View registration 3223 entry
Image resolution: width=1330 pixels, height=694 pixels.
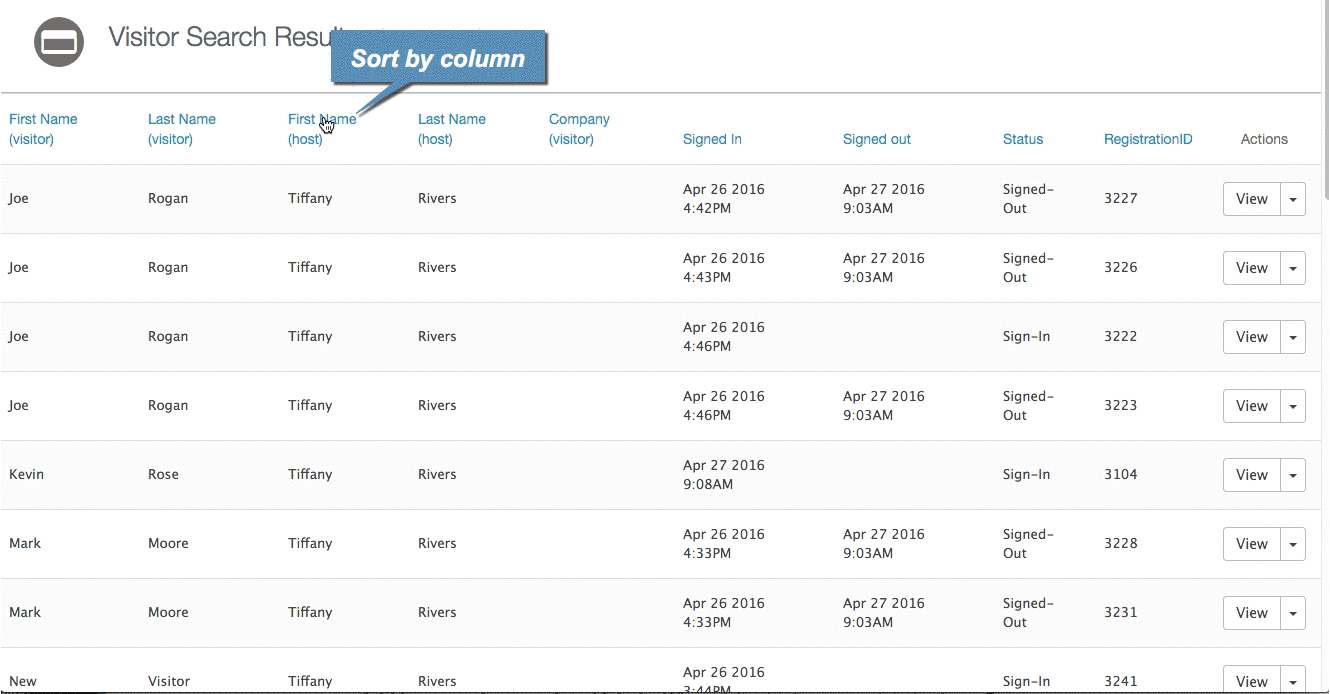click(x=1251, y=406)
